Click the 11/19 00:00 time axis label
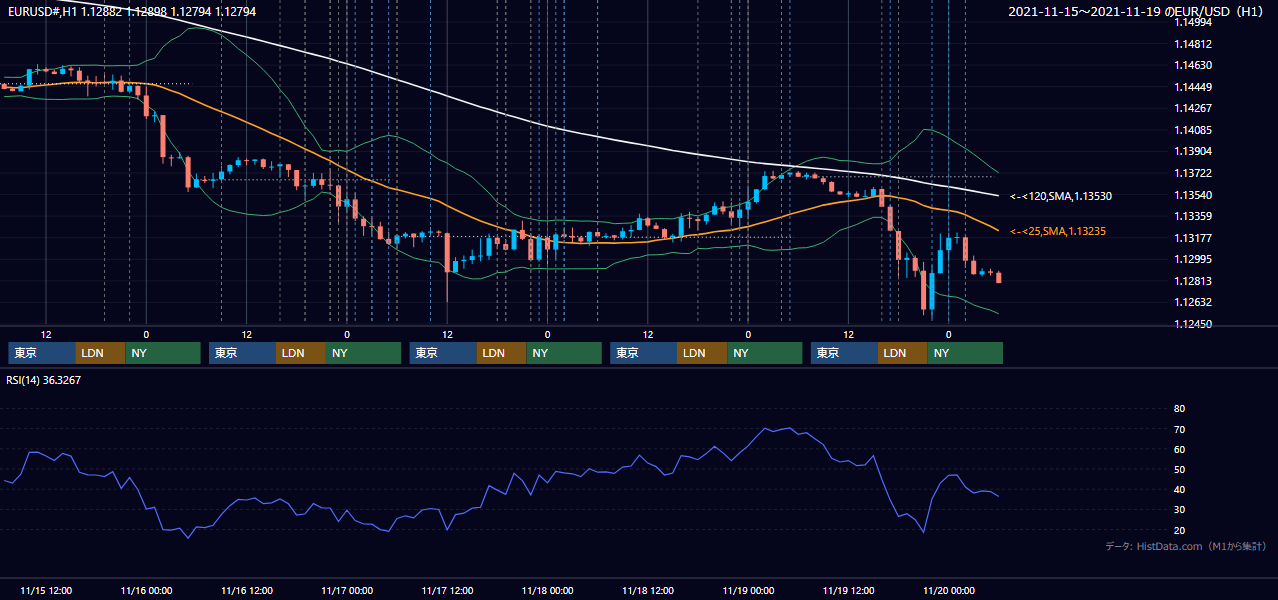The height and width of the screenshot is (600, 1278). [748, 590]
